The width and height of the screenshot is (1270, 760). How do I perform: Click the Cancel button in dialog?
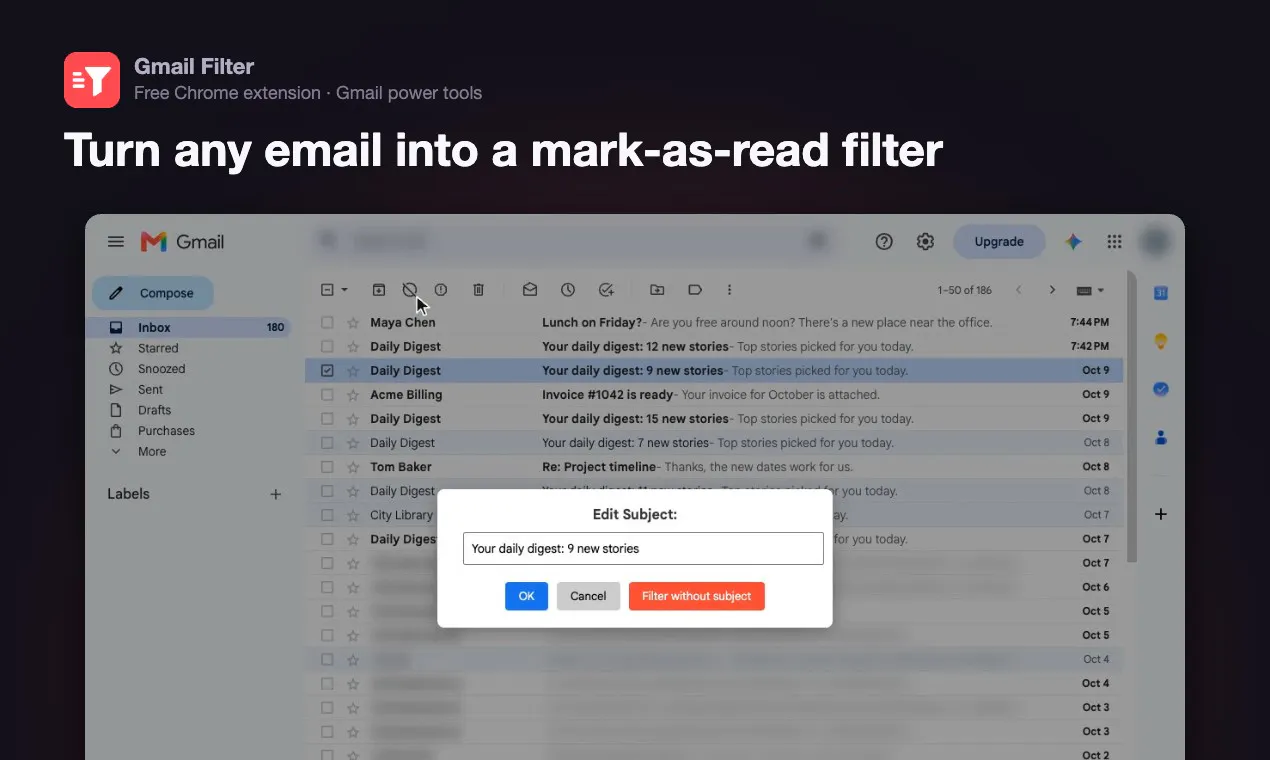coord(588,596)
